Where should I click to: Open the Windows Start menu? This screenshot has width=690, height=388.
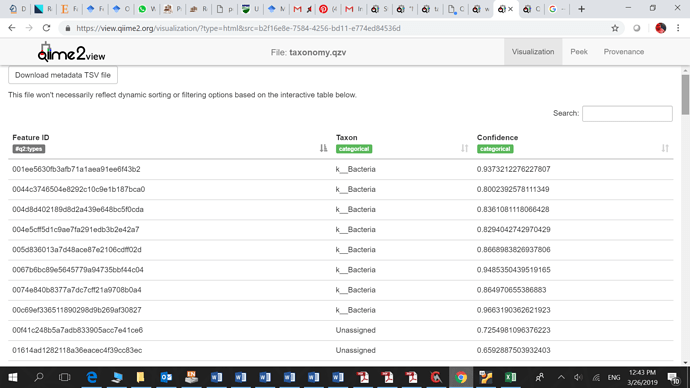(12, 377)
